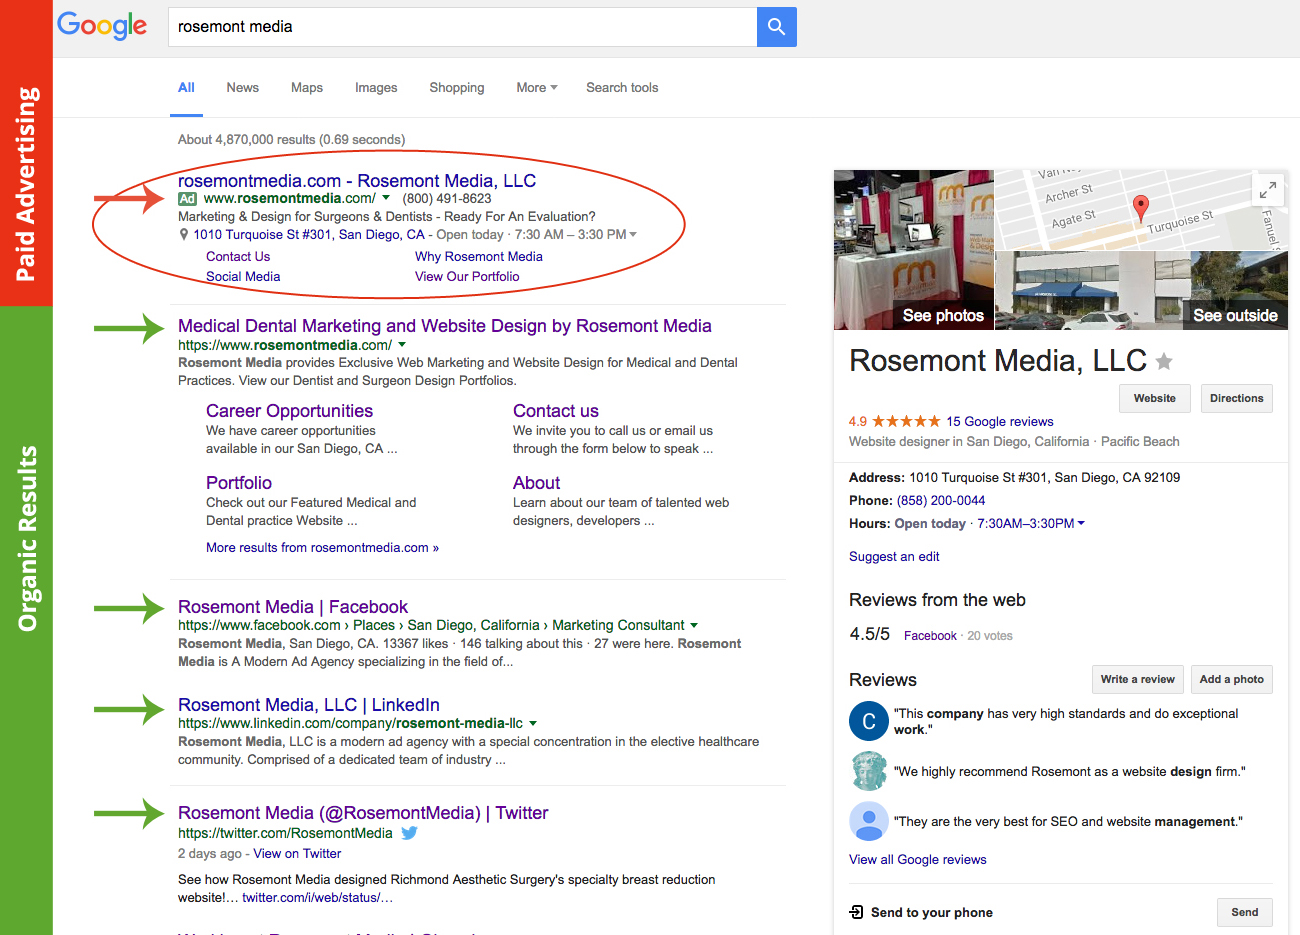Viewport: 1300px width, 935px height.
Task: Open the View all Google reviews link
Action: (917, 859)
